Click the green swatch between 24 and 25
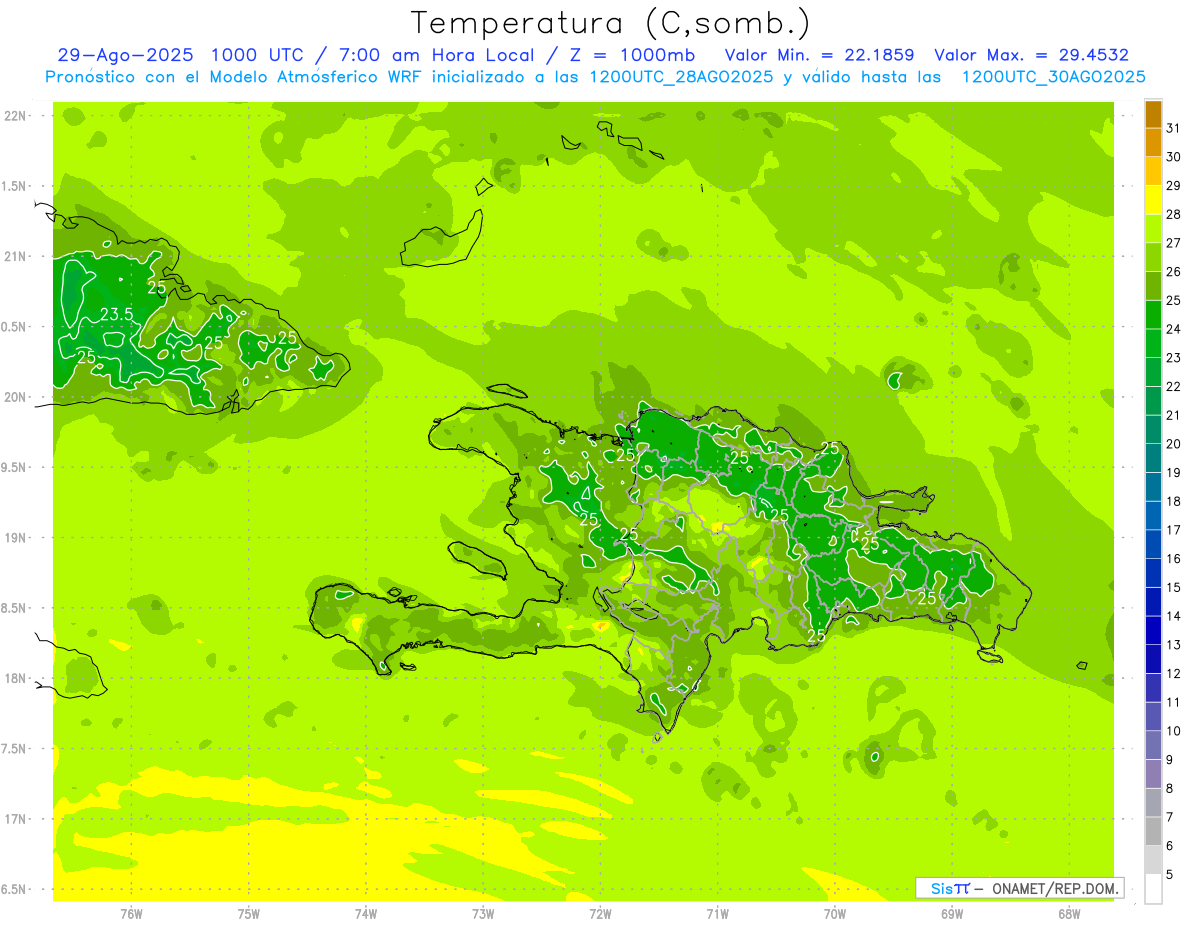 click(x=1153, y=315)
